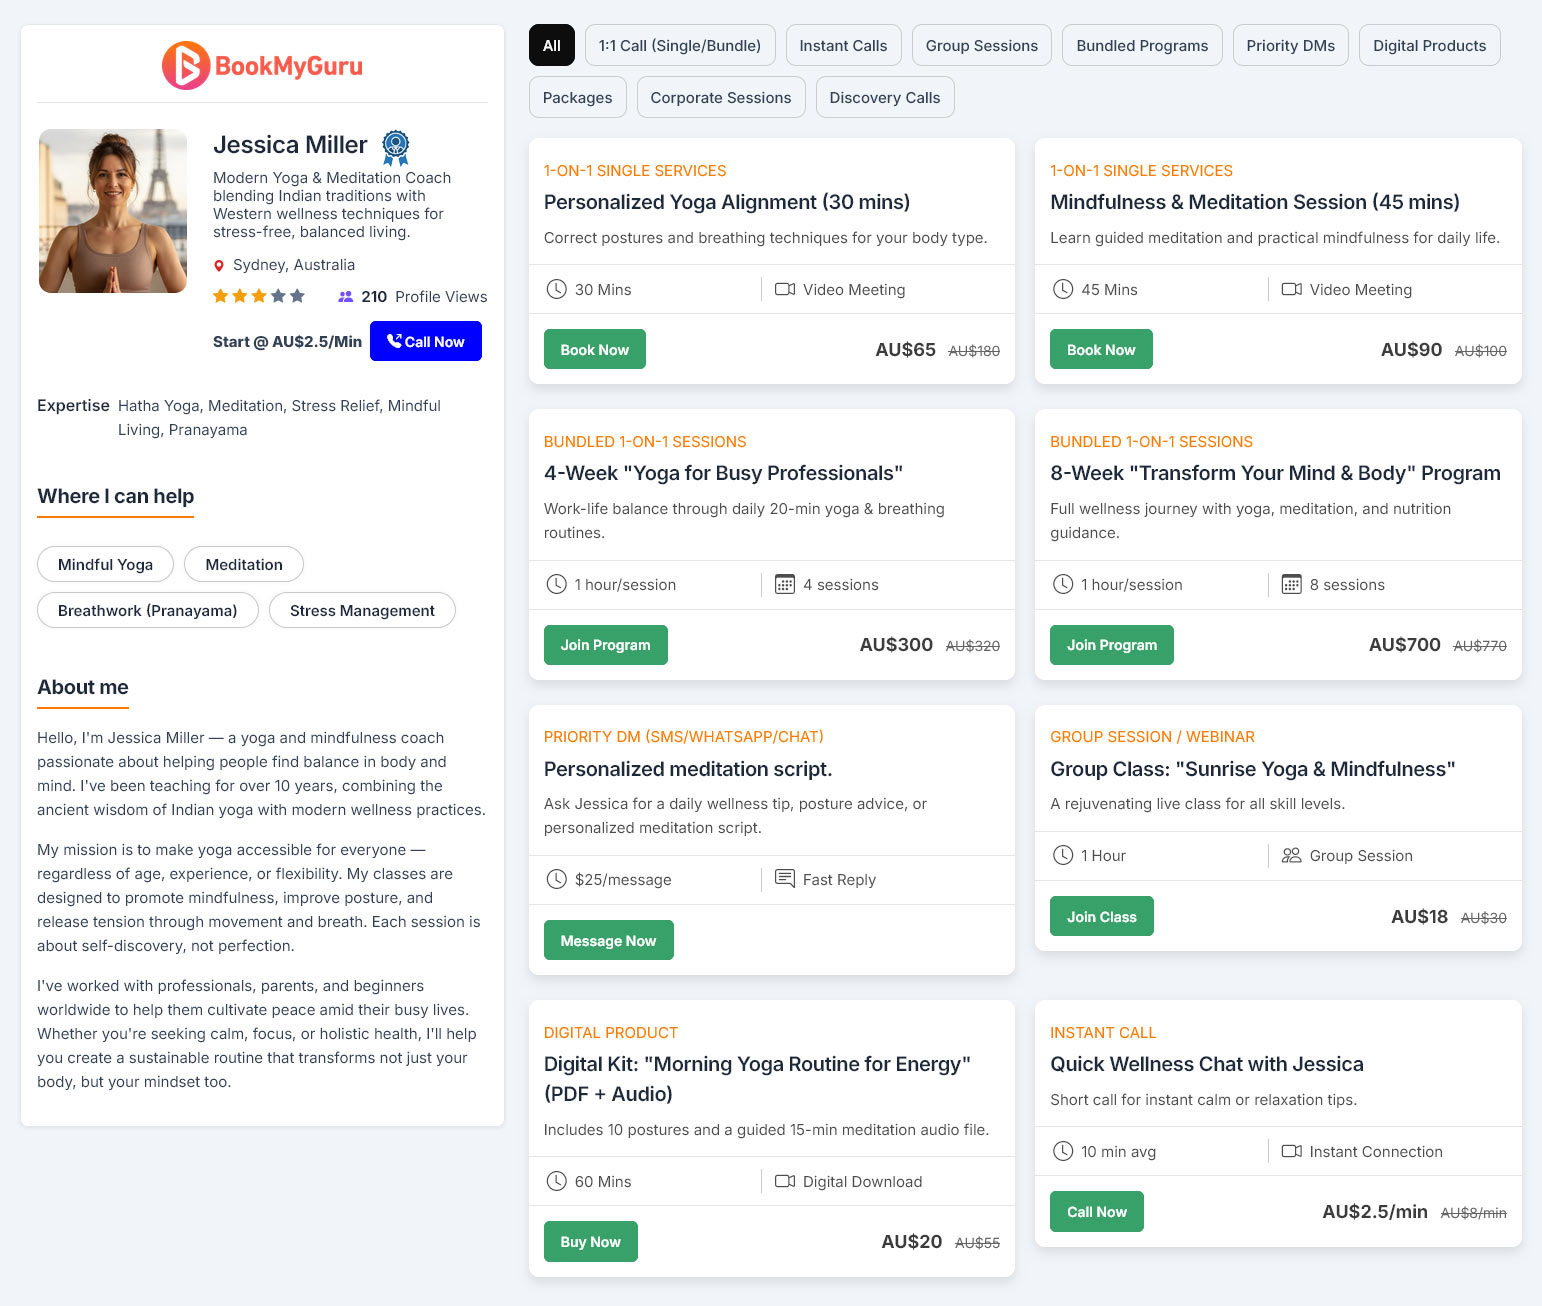Viewport: 1542px width, 1306px height.
Task: Select the Instant Calls filter tab
Action: coord(843,46)
